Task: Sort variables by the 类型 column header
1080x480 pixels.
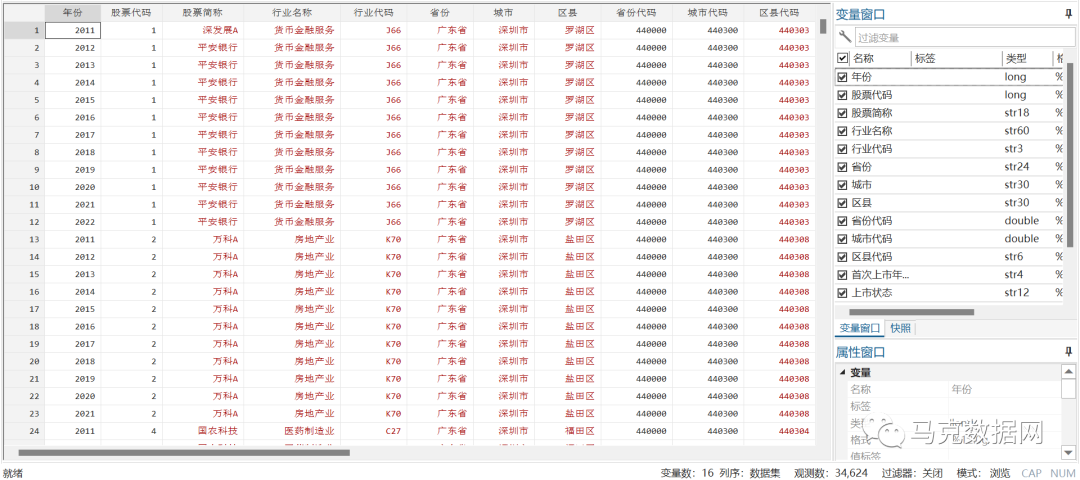Action: click(x=1026, y=59)
